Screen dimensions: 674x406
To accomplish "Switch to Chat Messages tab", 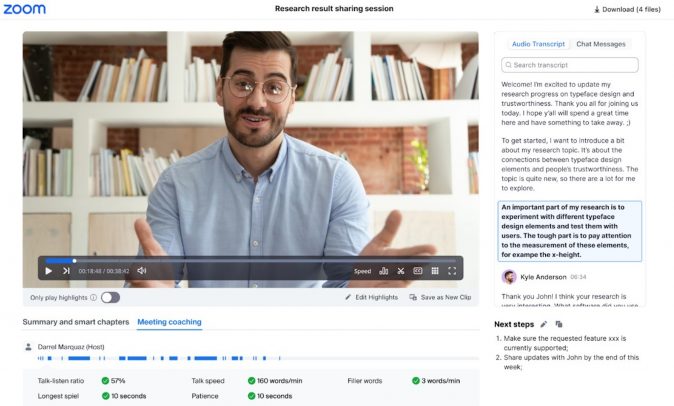I will (600, 44).
